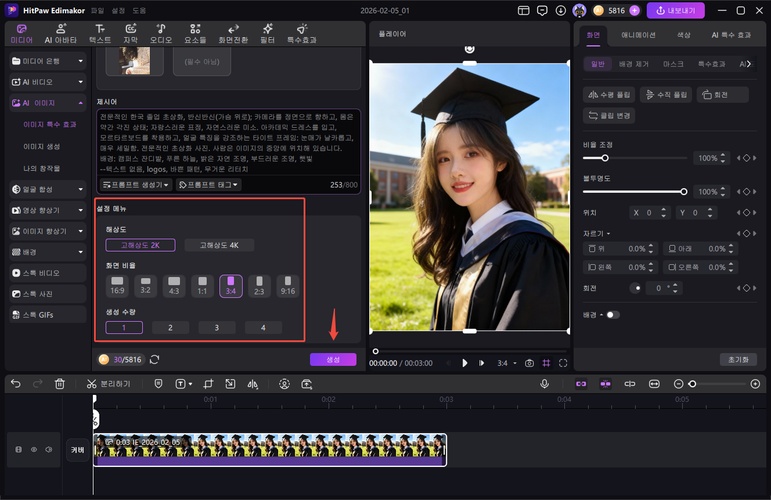This screenshot has width=771, height=500.
Task: Toggle track visibility eye icon
Action: 34,449
